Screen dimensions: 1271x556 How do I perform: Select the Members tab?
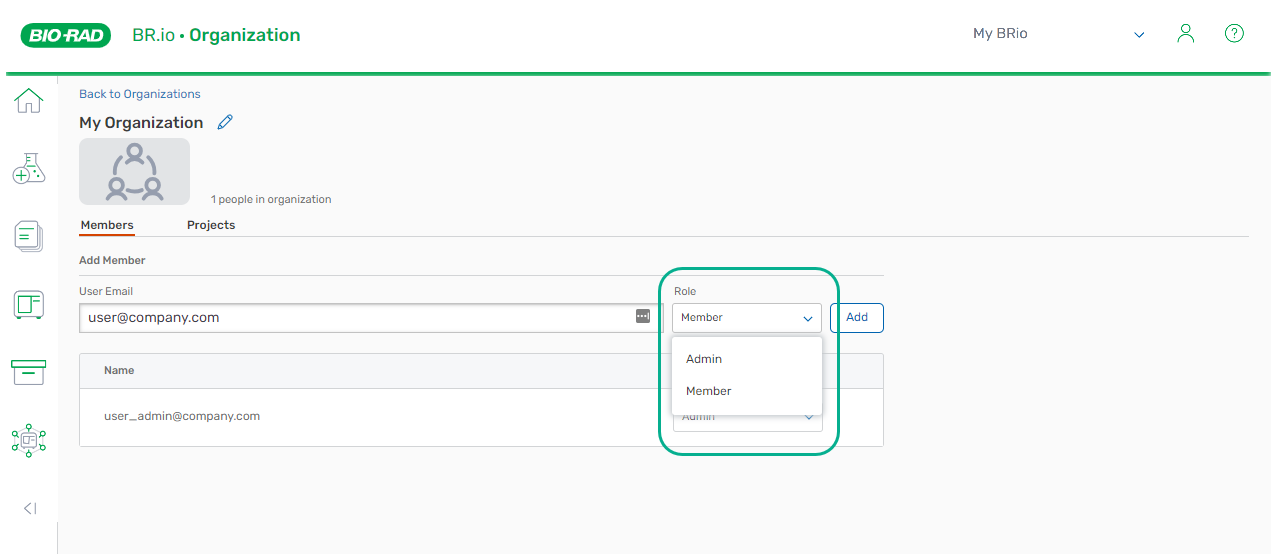[107, 225]
